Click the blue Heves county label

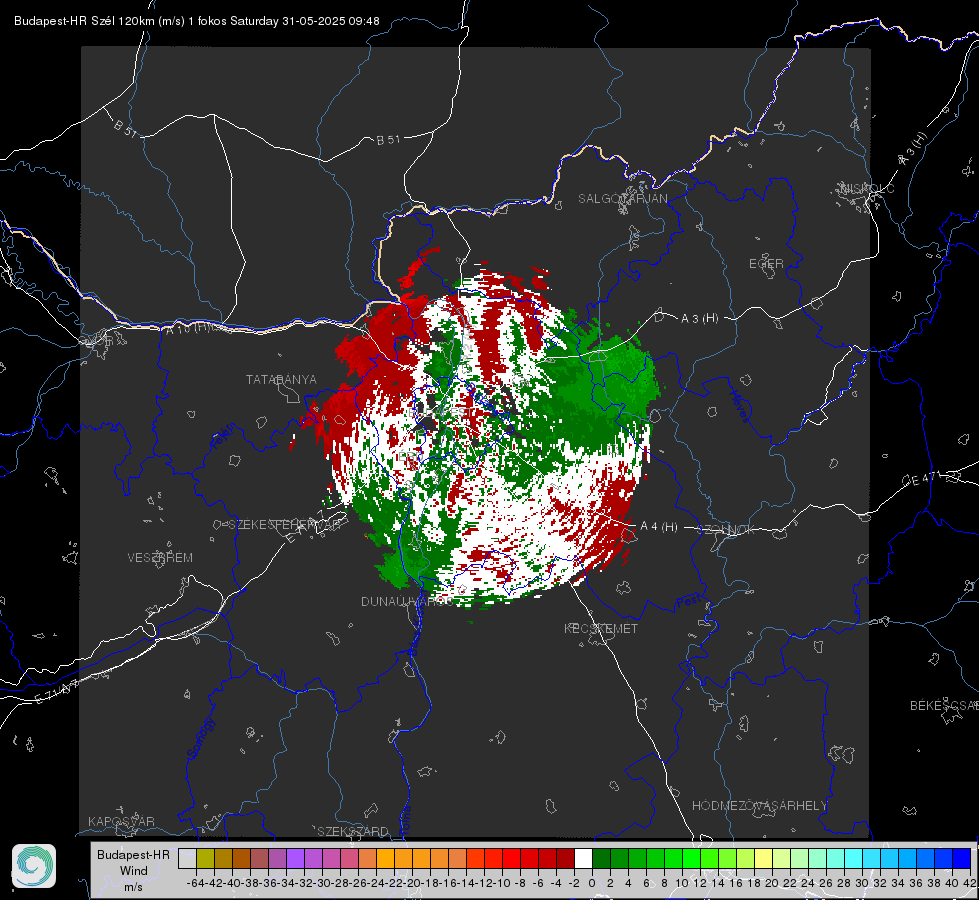(x=739, y=405)
